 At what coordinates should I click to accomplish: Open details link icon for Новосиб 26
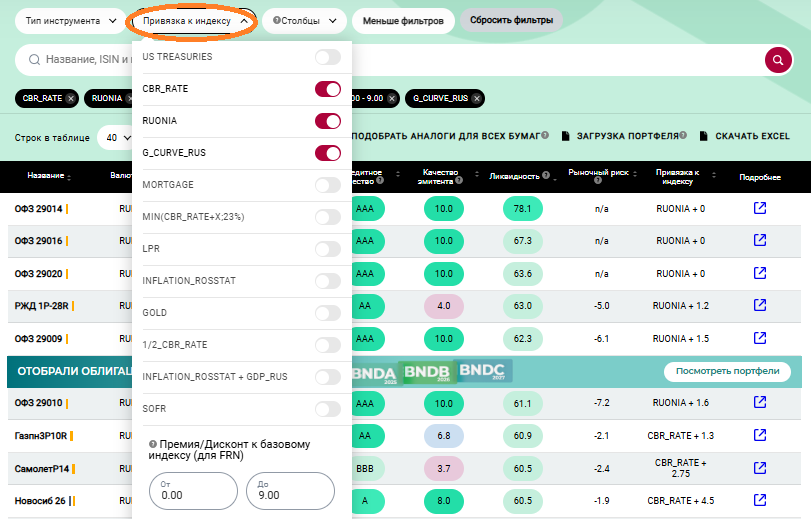point(759,500)
